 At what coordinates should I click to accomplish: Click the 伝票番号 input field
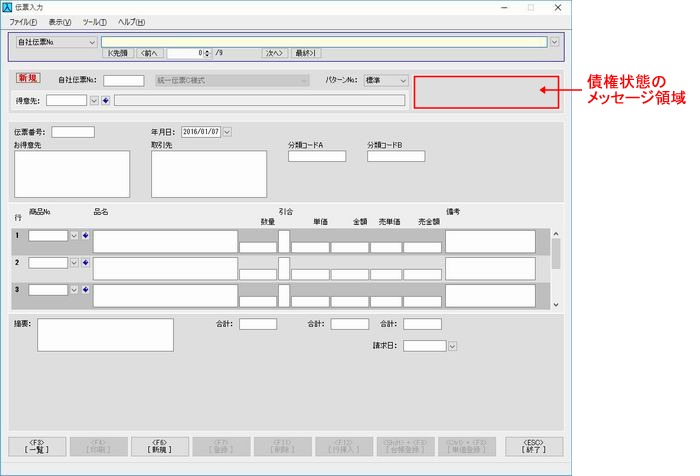click(x=73, y=131)
